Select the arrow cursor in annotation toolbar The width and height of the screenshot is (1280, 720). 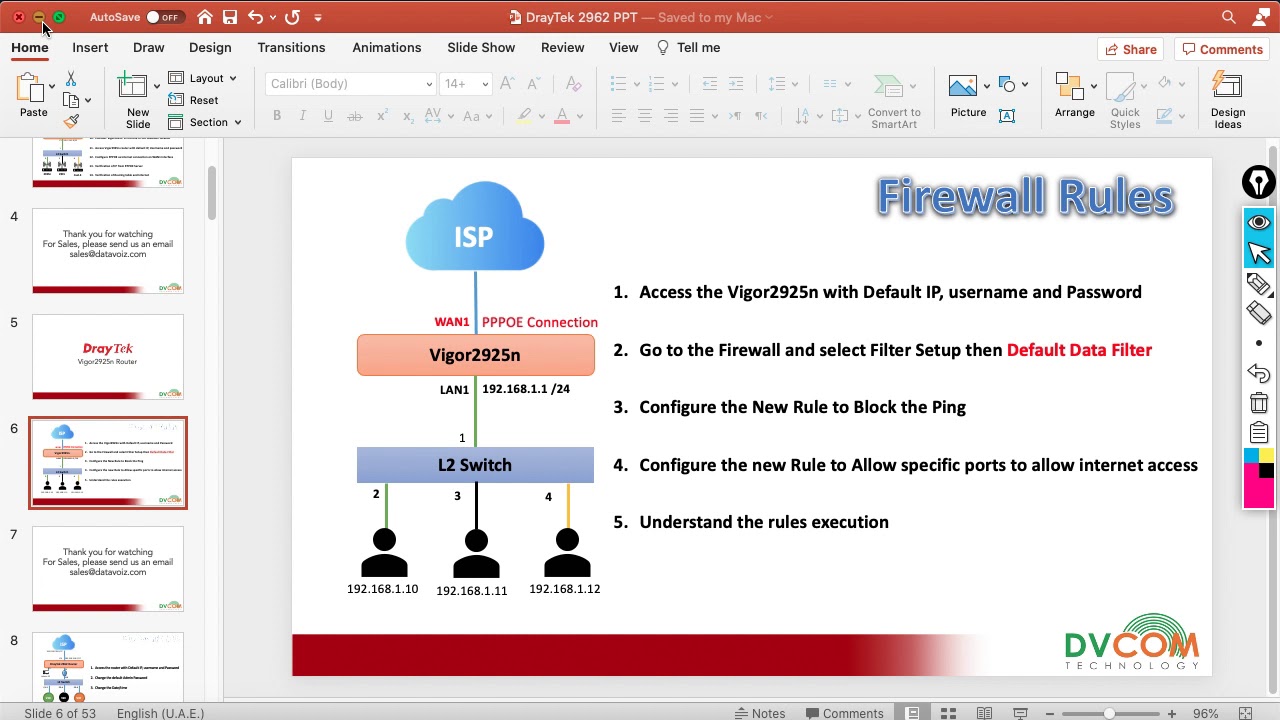pos(1259,253)
